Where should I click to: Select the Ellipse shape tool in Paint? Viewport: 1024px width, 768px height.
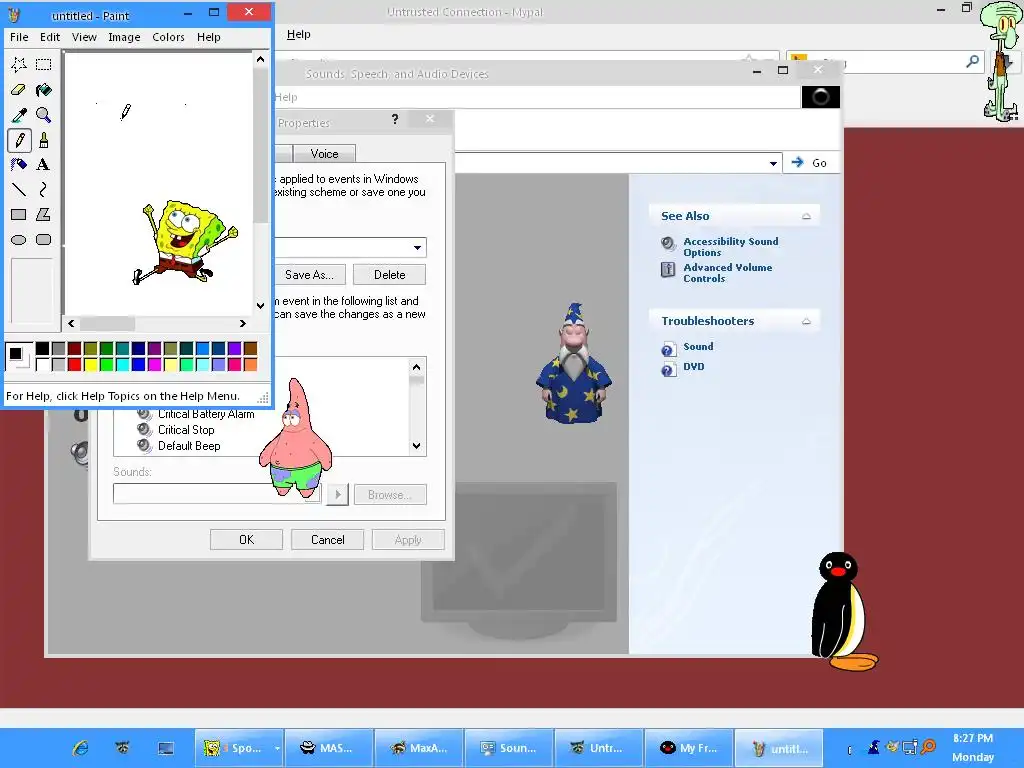point(19,240)
